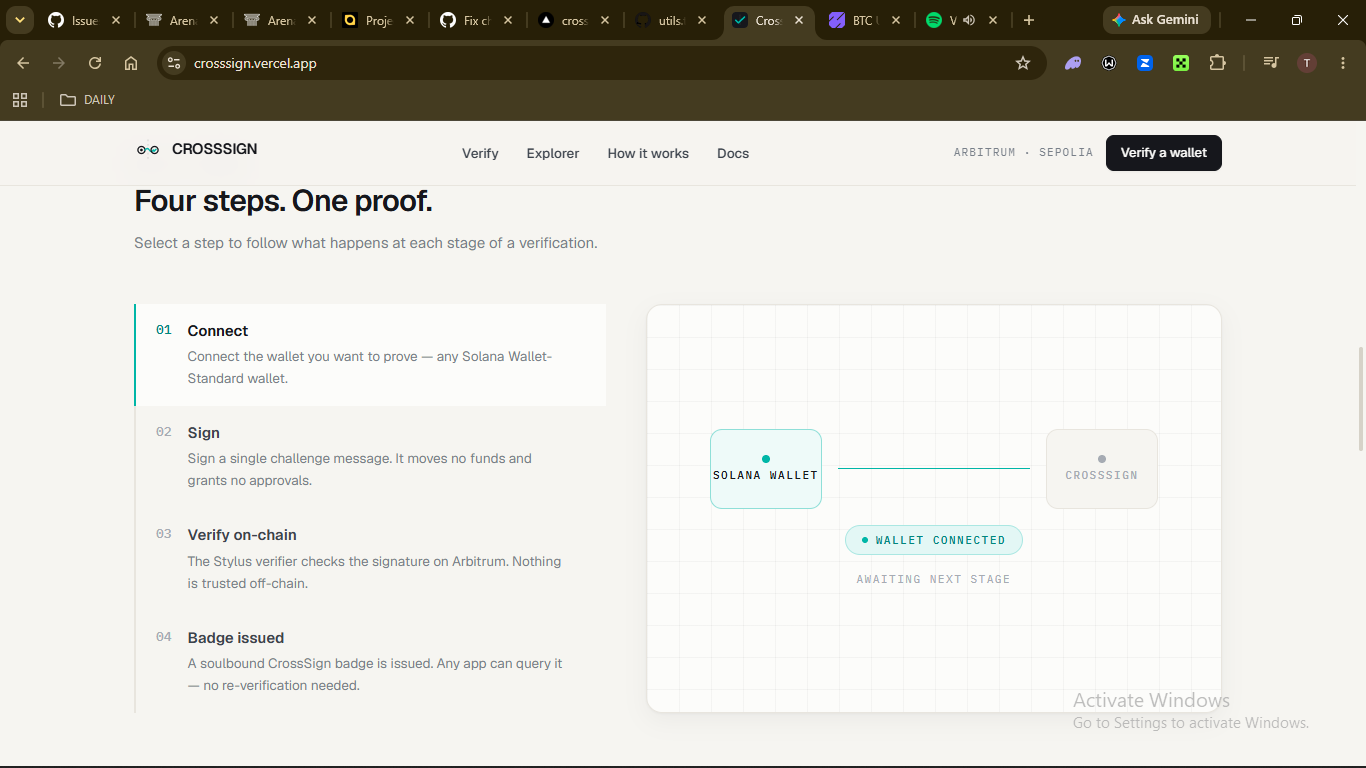The width and height of the screenshot is (1366, 768).
Task: Switch to the Proje tab
Action: 379,20
